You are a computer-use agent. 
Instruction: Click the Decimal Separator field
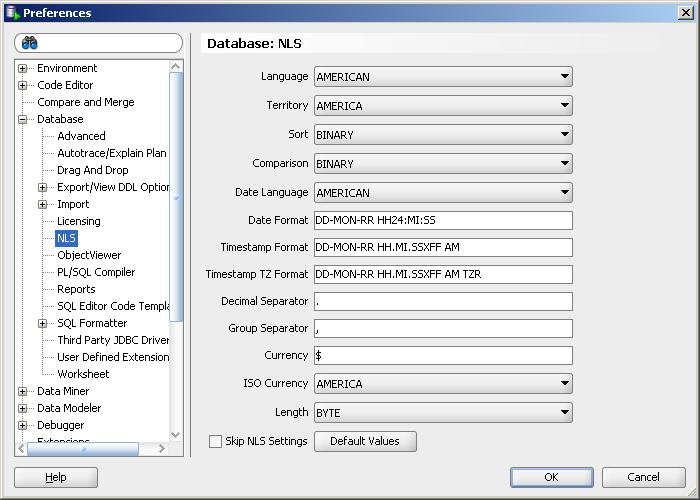coord(443,302)
